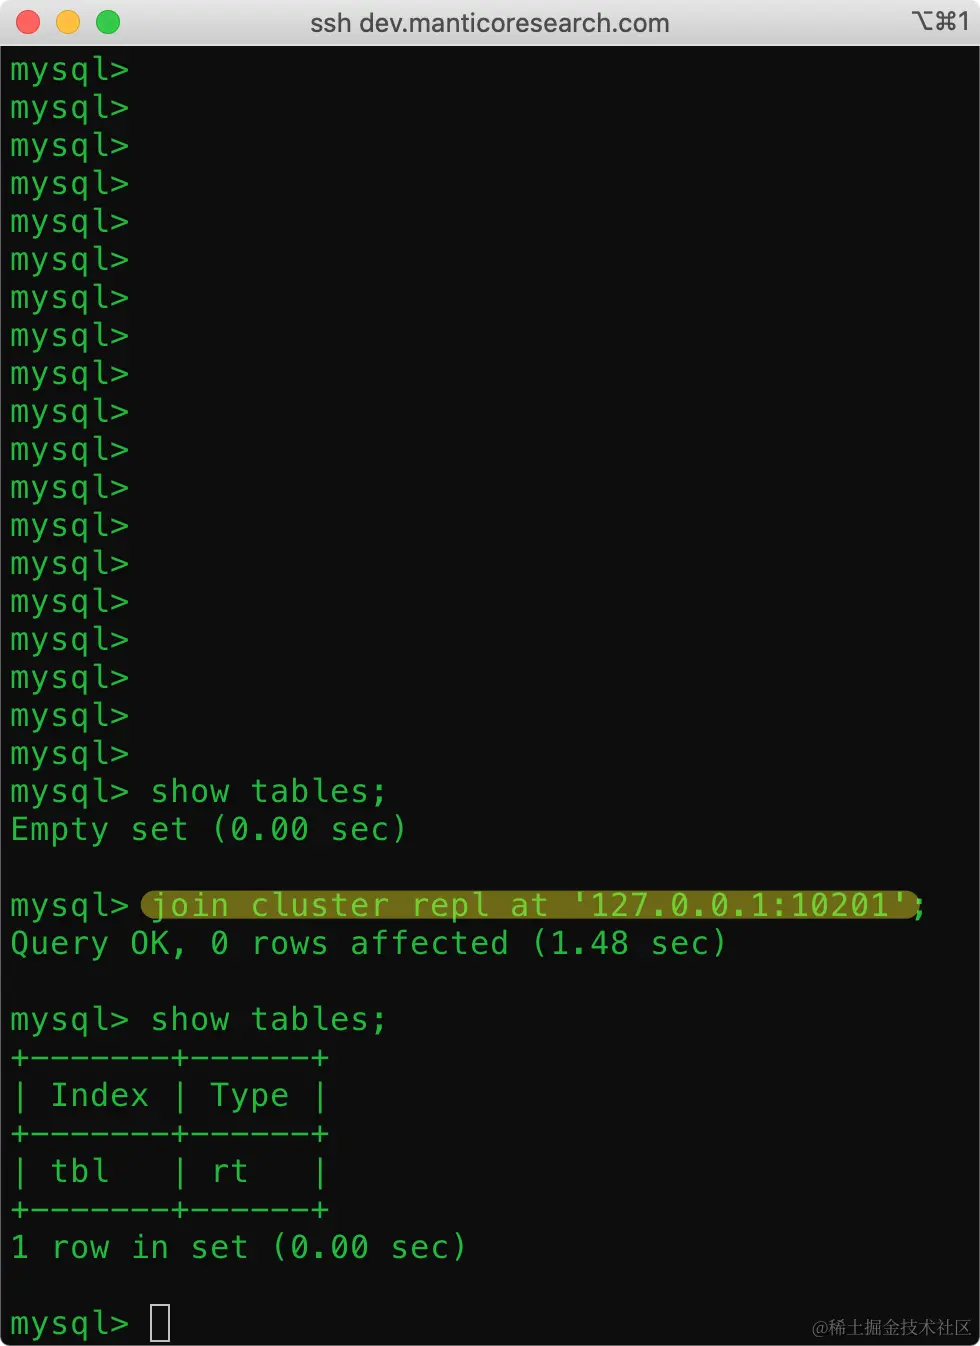The height and width of the screenshot is (1346, 980).
Task: Click the first show tables; command
Action: (x=268, y=791)
